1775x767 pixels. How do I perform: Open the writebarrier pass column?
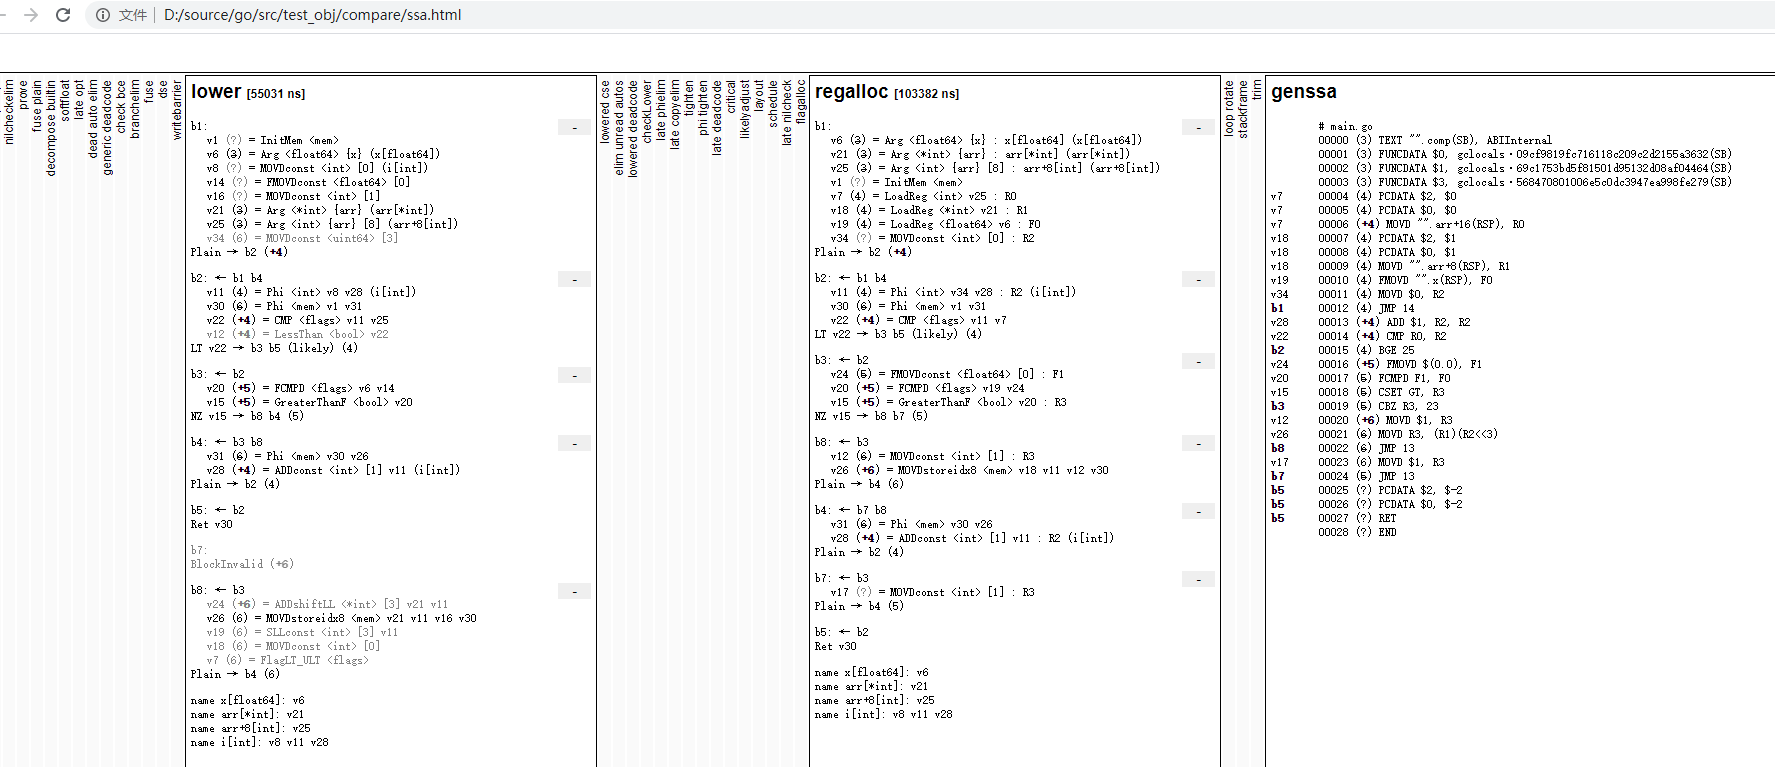coord(177,110)
